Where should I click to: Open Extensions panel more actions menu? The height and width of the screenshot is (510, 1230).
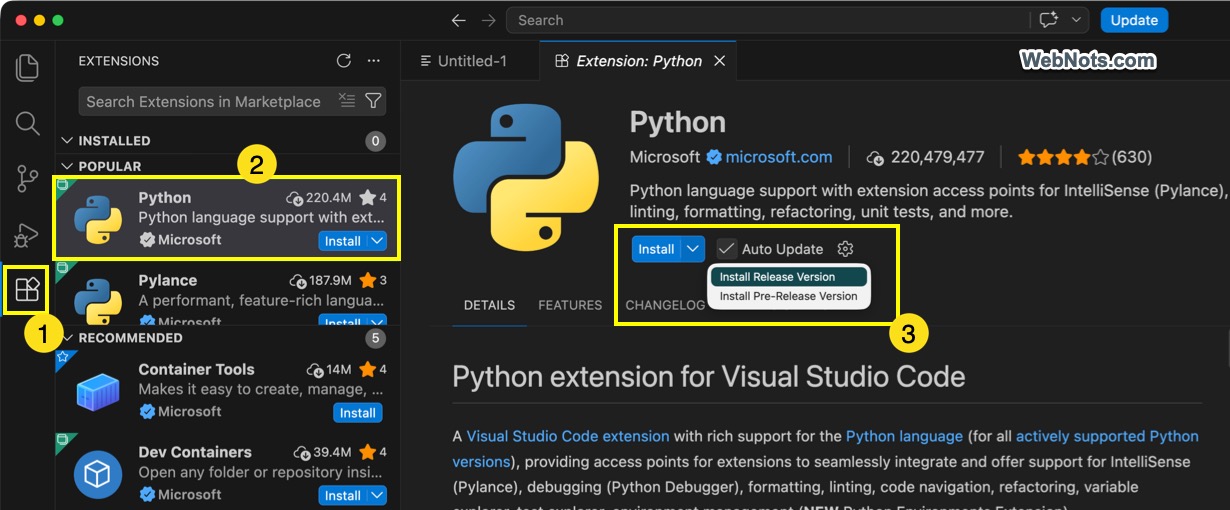click(373, 61)
